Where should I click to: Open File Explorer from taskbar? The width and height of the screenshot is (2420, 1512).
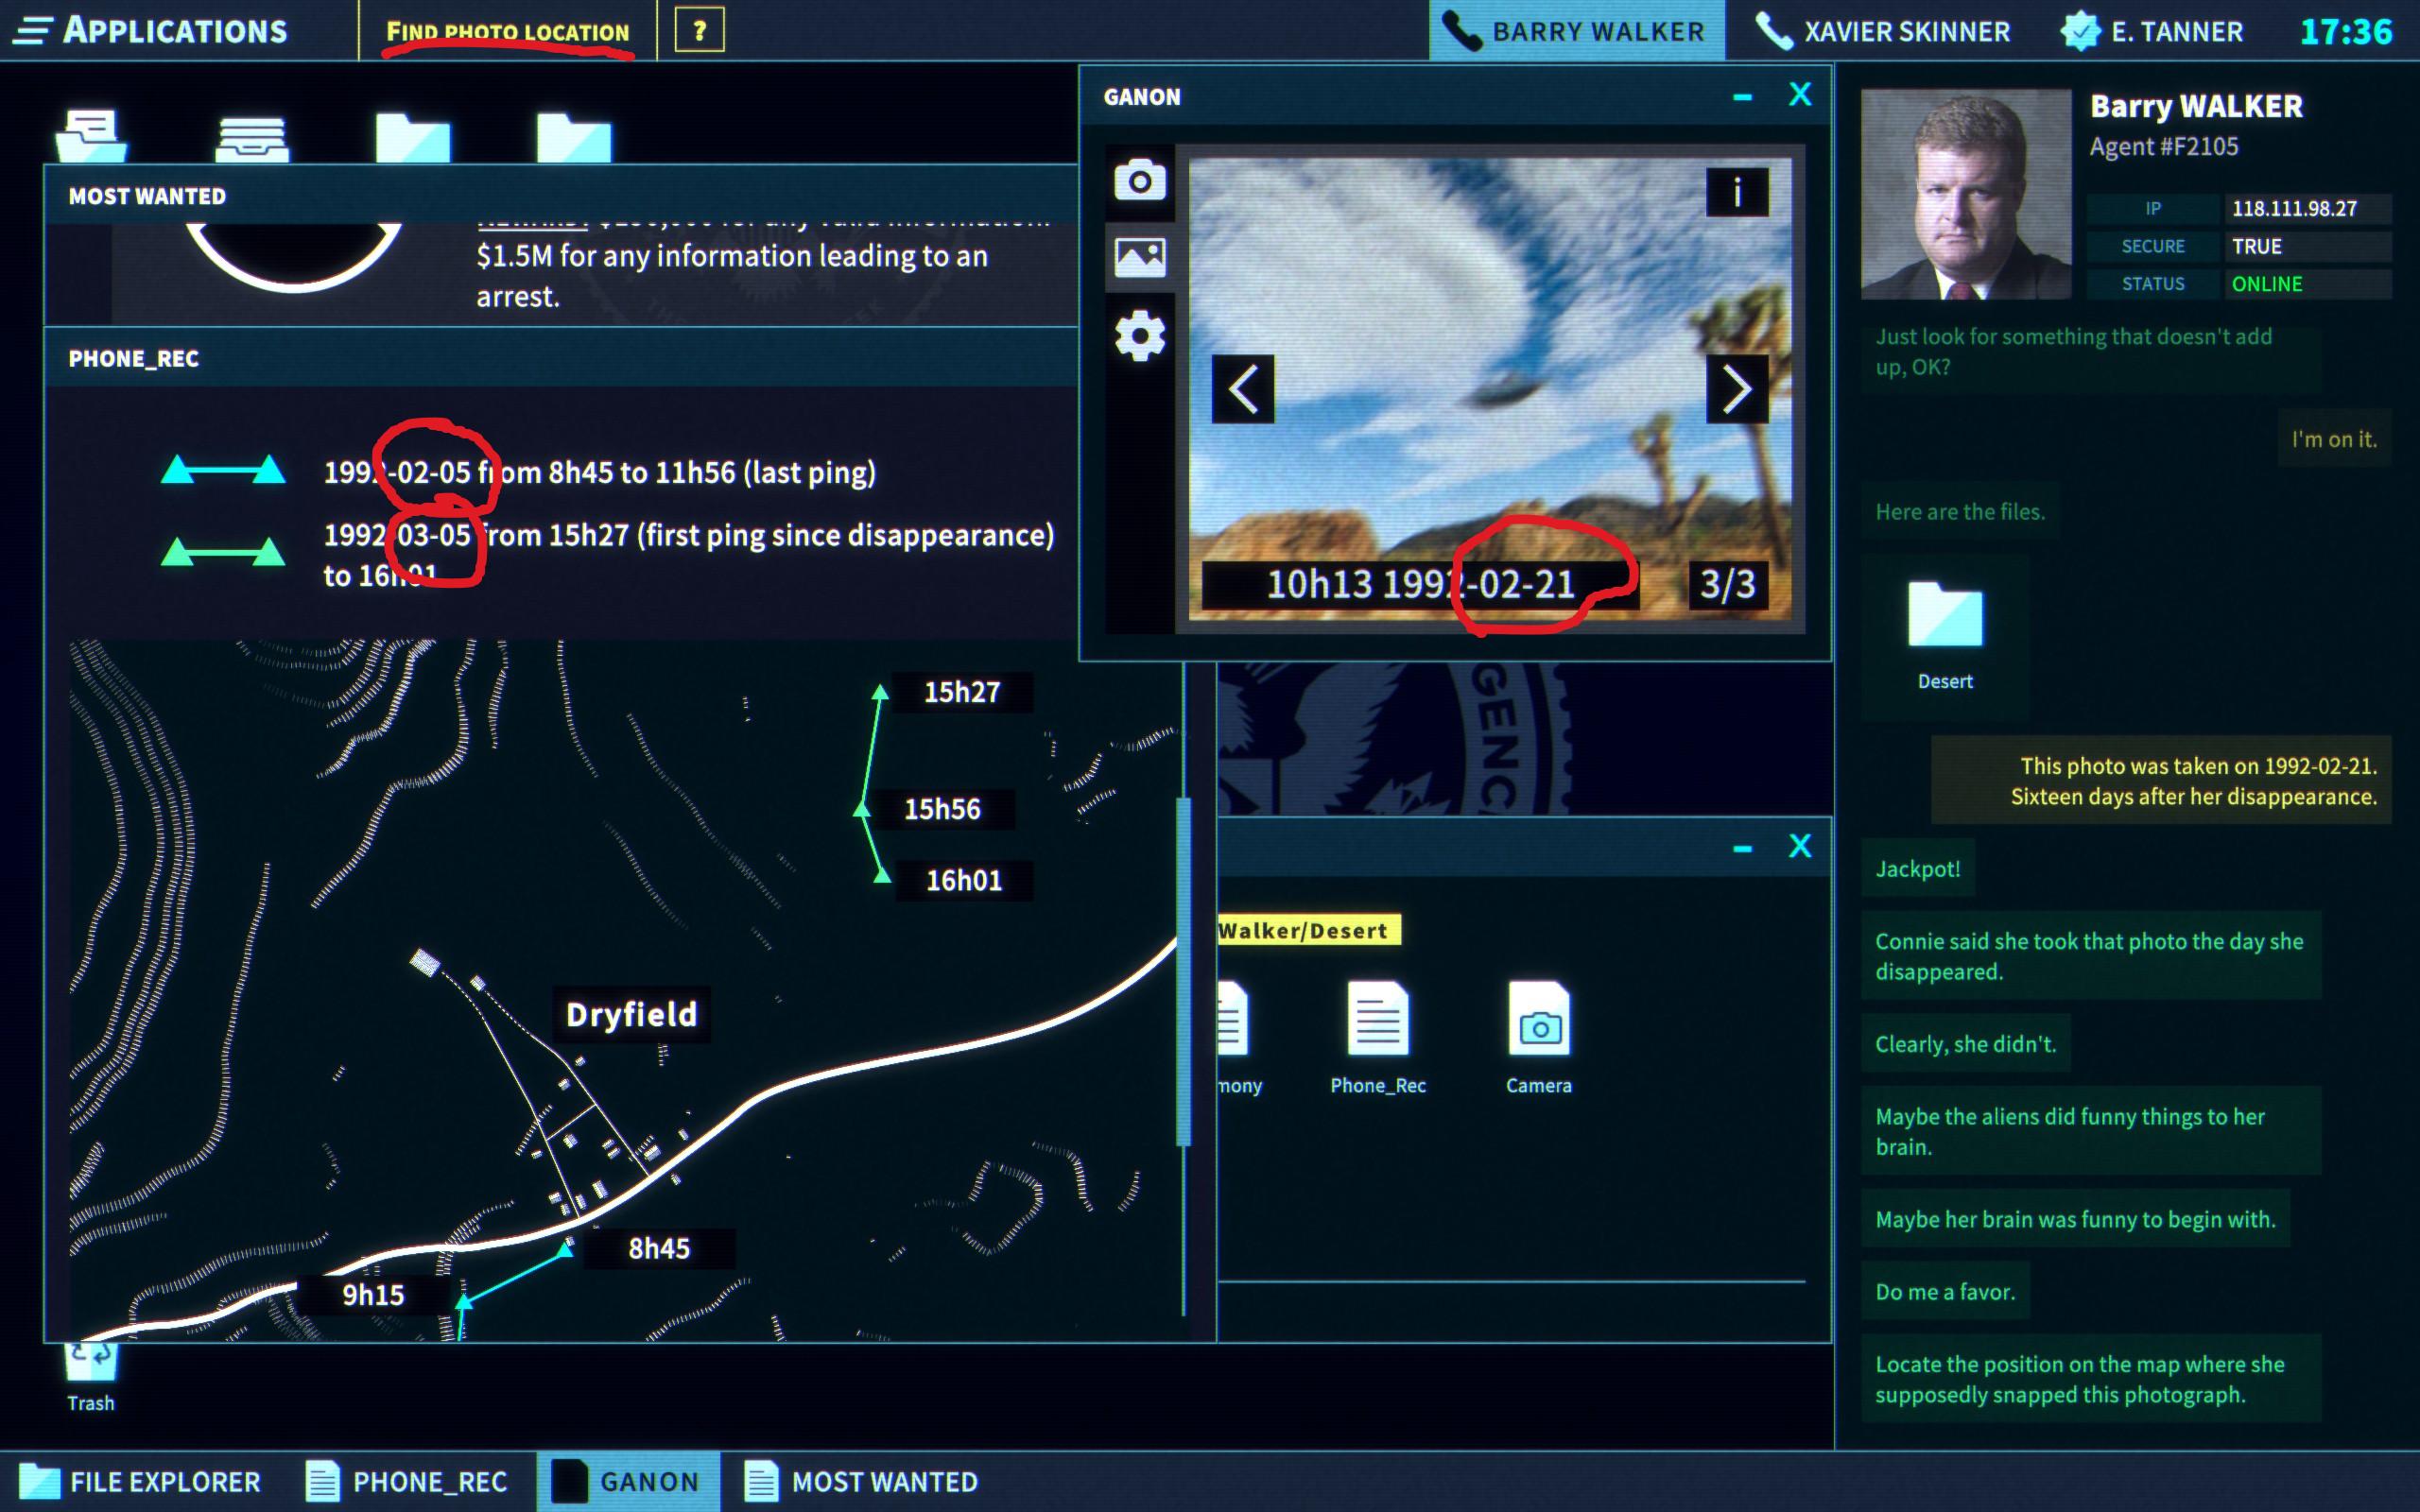[142, 1481]
